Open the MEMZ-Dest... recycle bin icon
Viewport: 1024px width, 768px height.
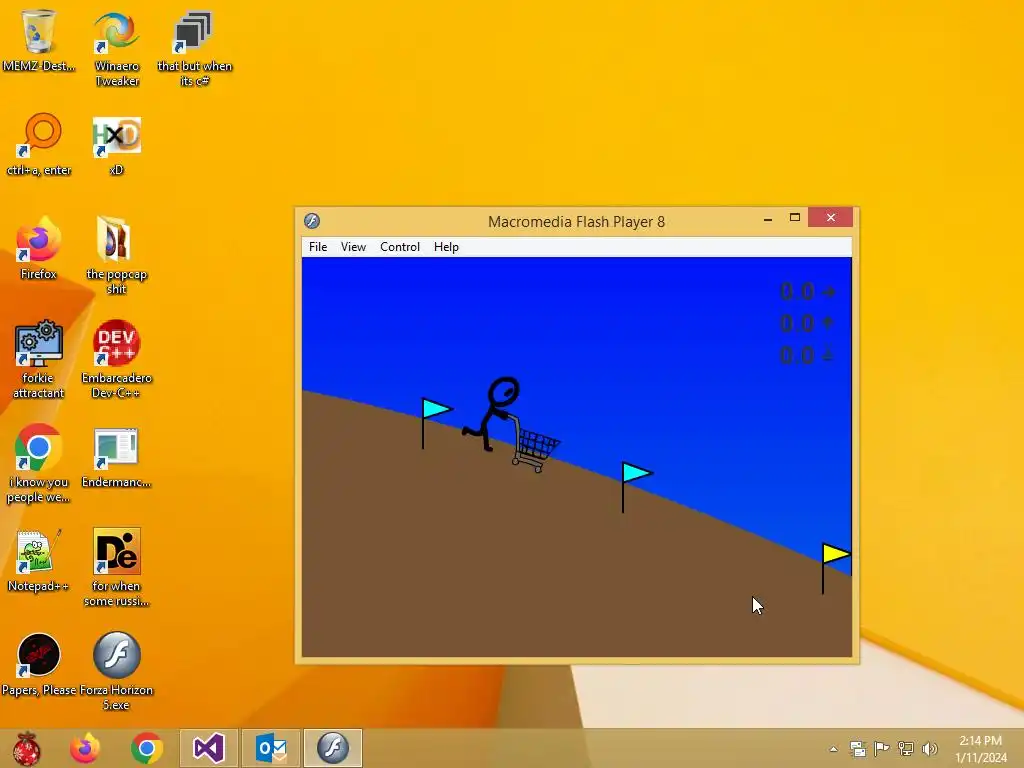(x=39, y=40)
